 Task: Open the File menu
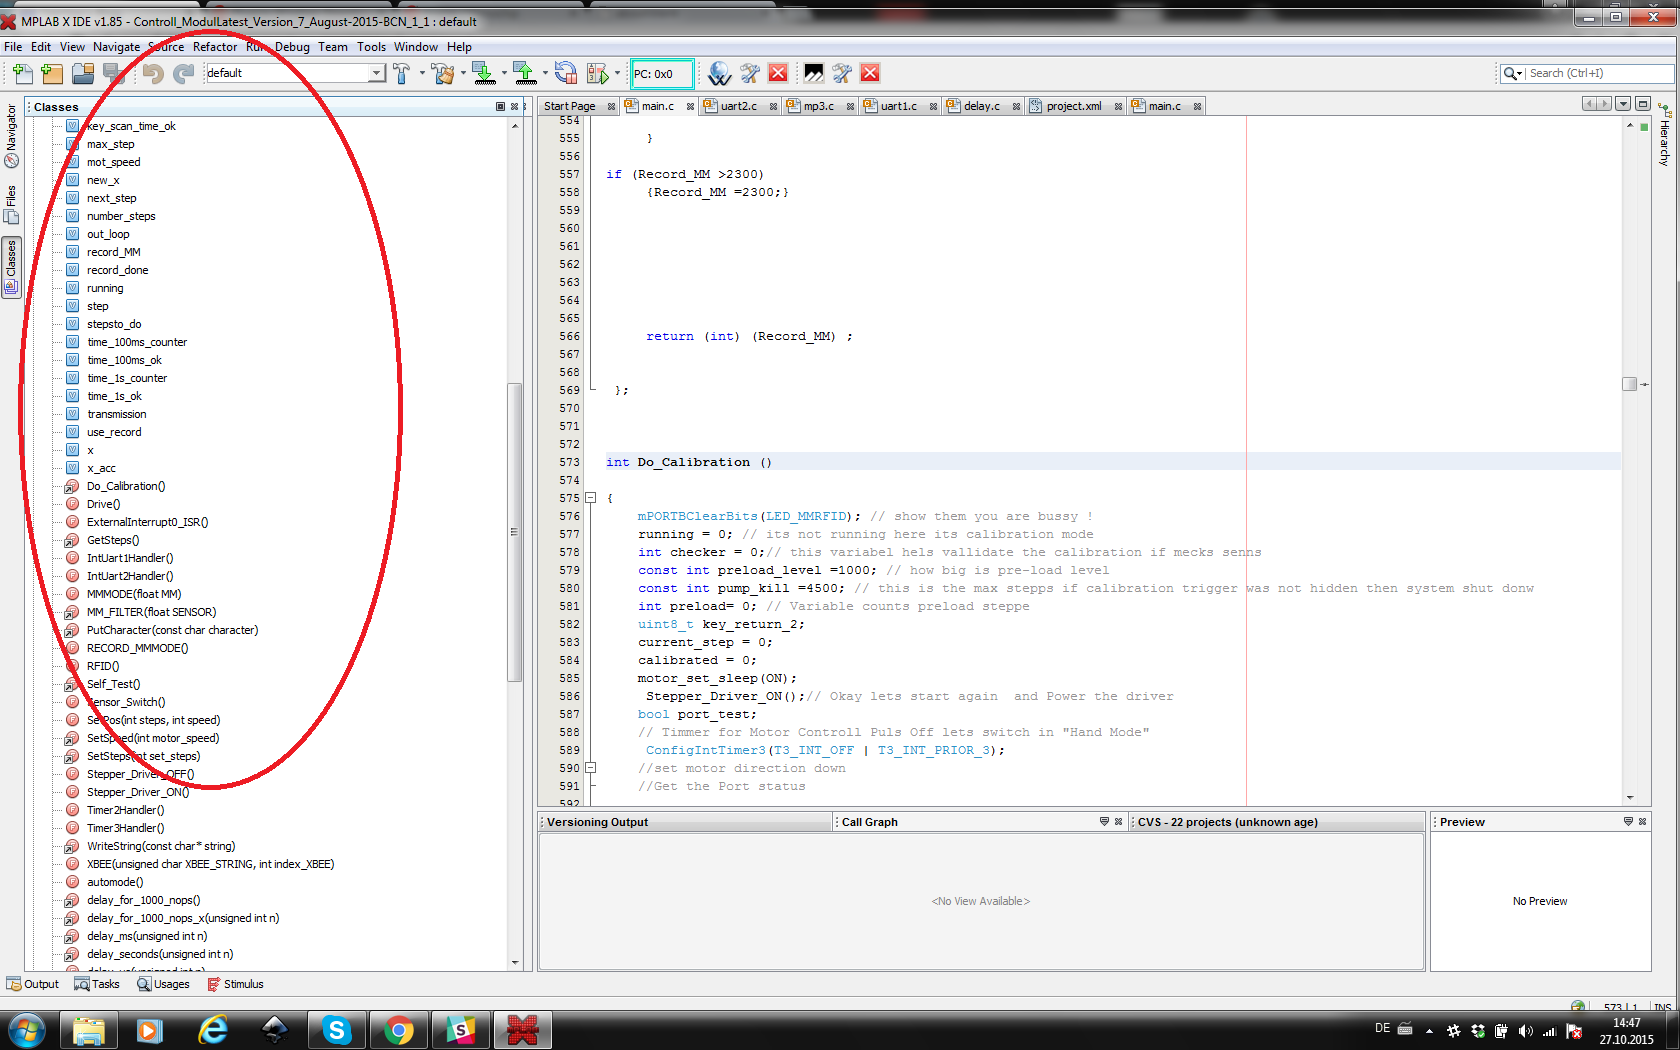coord(13,47)
